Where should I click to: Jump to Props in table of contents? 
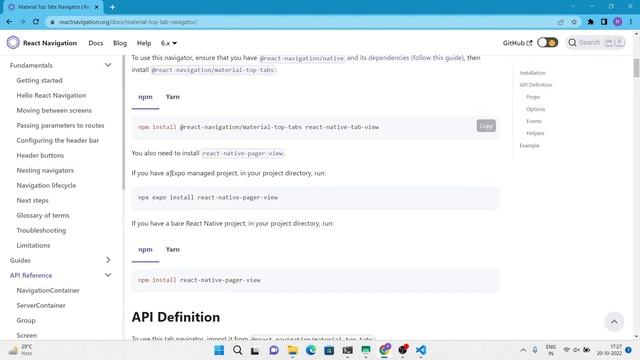pyautogui.click(x=533, y=97)
